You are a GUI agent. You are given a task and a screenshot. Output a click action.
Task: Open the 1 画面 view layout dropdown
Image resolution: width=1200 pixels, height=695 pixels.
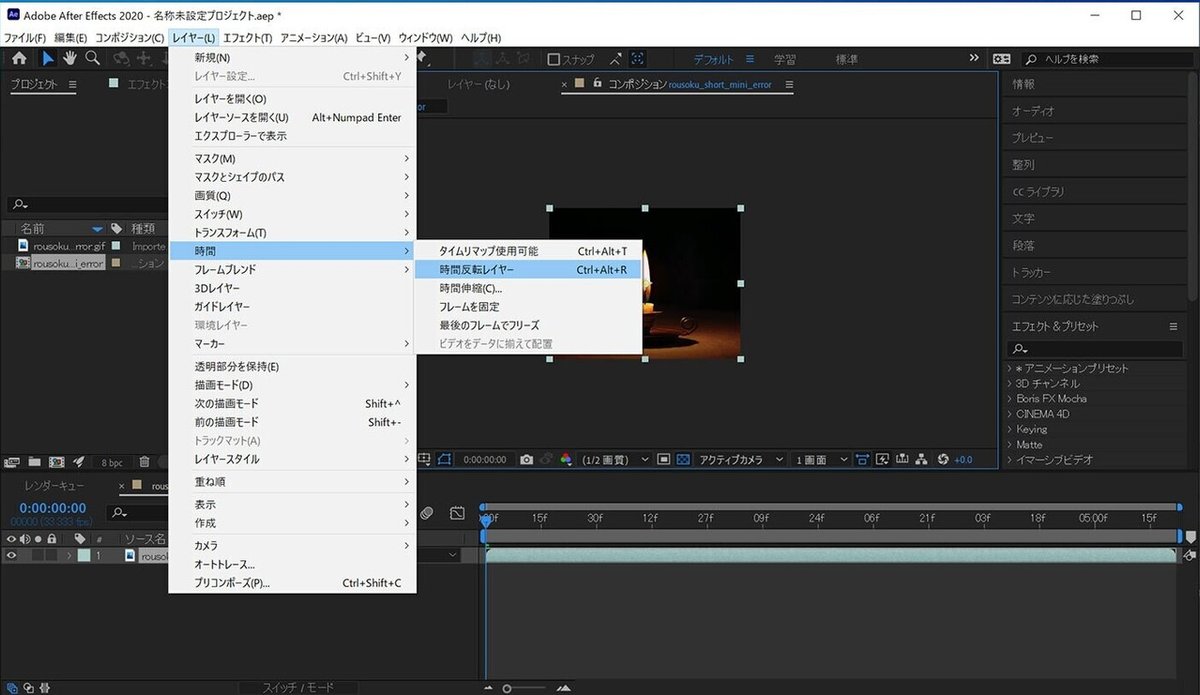[822, 459]
